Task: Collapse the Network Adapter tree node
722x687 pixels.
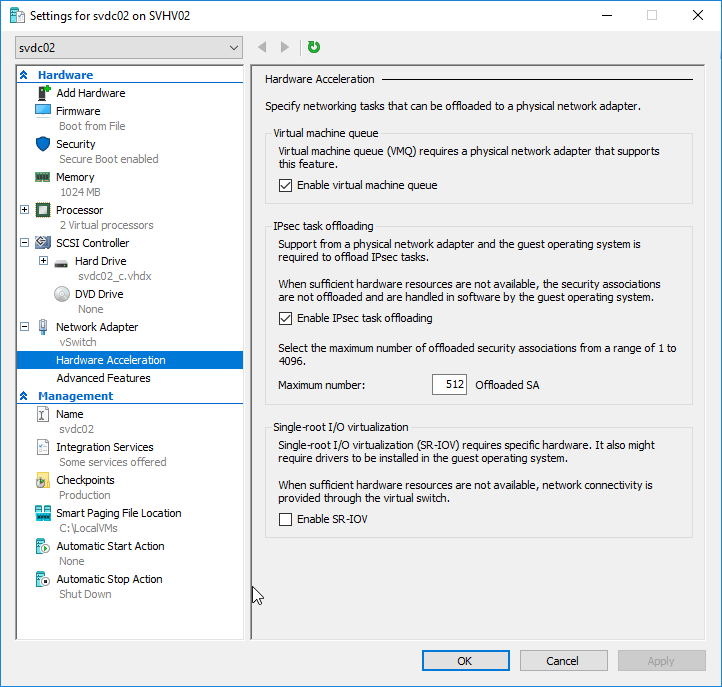Action: tap(25, 326)
